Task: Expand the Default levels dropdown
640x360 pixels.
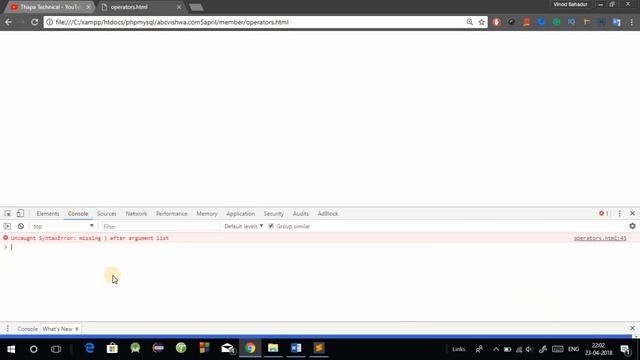Action: [244, 226]
